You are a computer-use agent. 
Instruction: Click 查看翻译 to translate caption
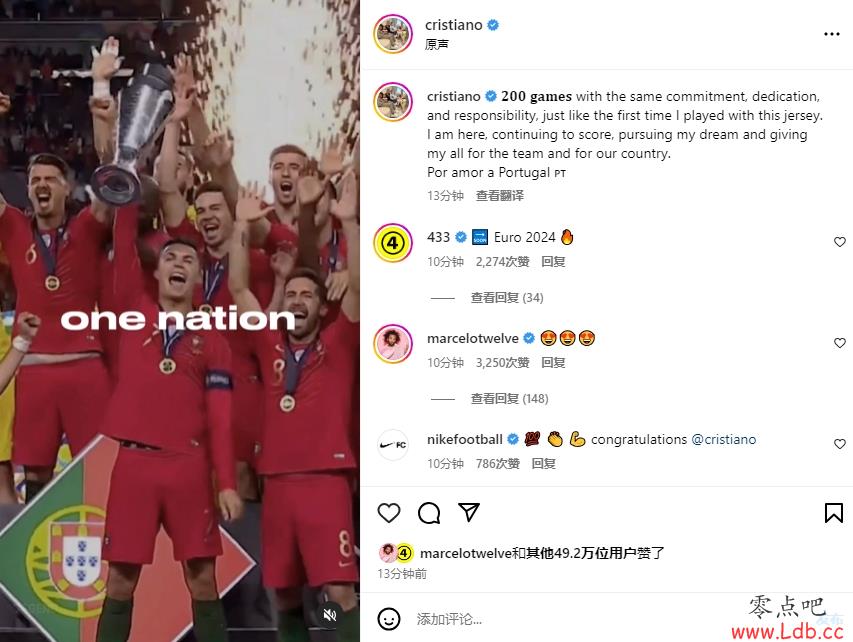pos(499,196)
